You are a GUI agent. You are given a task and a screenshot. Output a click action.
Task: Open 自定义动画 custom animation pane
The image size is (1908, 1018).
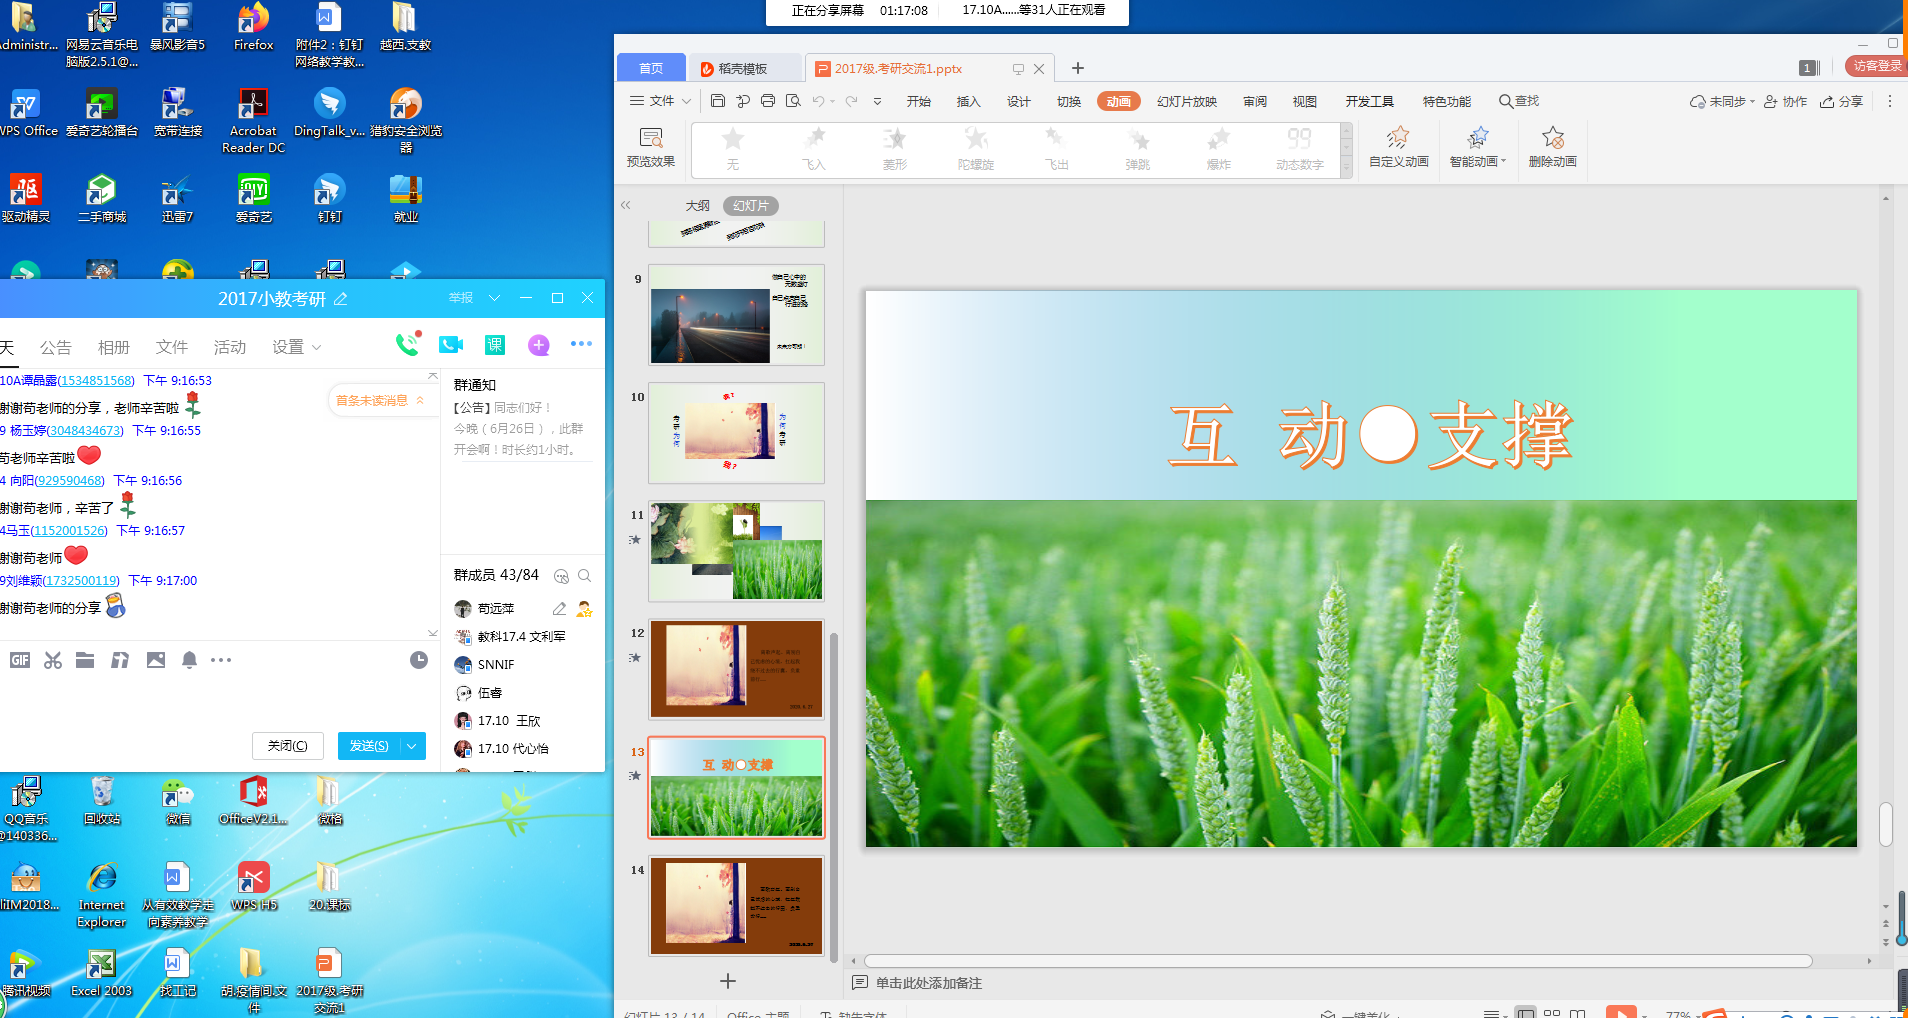[x=1398, y=146]
